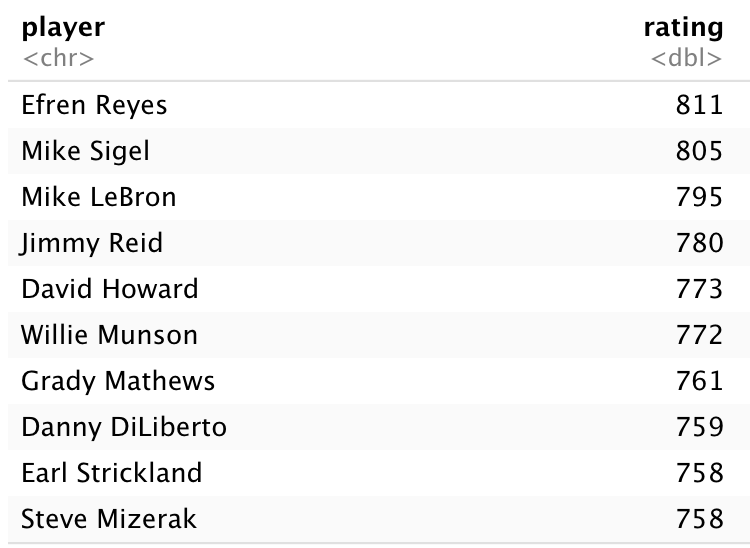
Task: Click the Mike Sigel name cell
Action: tap(86, 151)
